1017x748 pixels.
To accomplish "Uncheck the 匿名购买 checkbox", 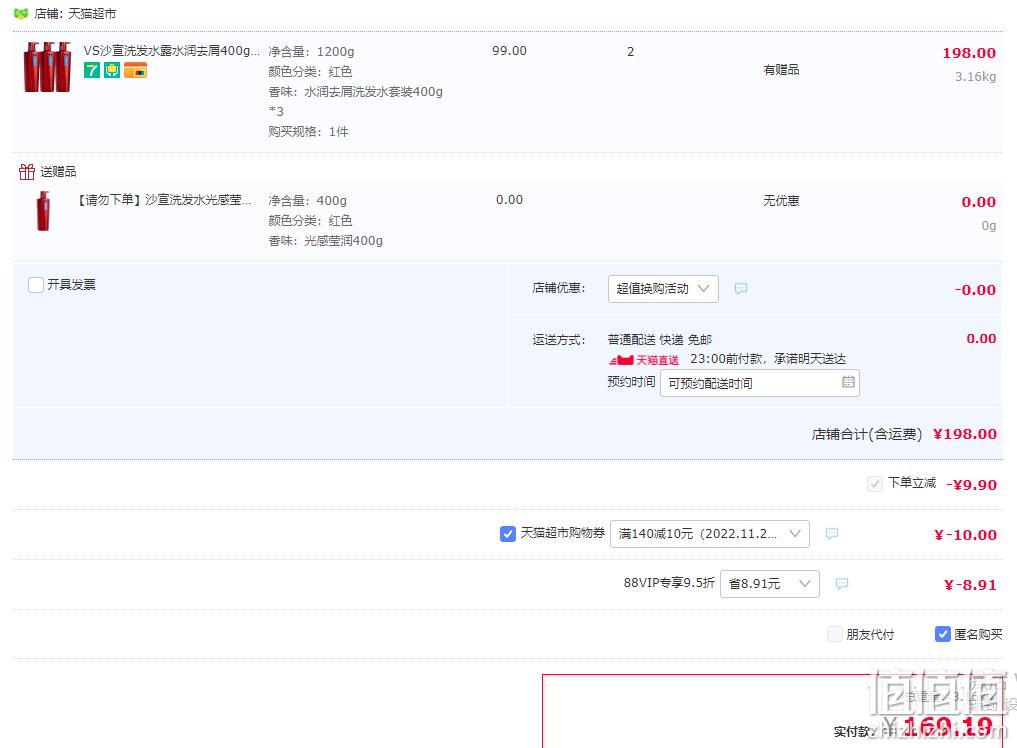I will point(942,634).
